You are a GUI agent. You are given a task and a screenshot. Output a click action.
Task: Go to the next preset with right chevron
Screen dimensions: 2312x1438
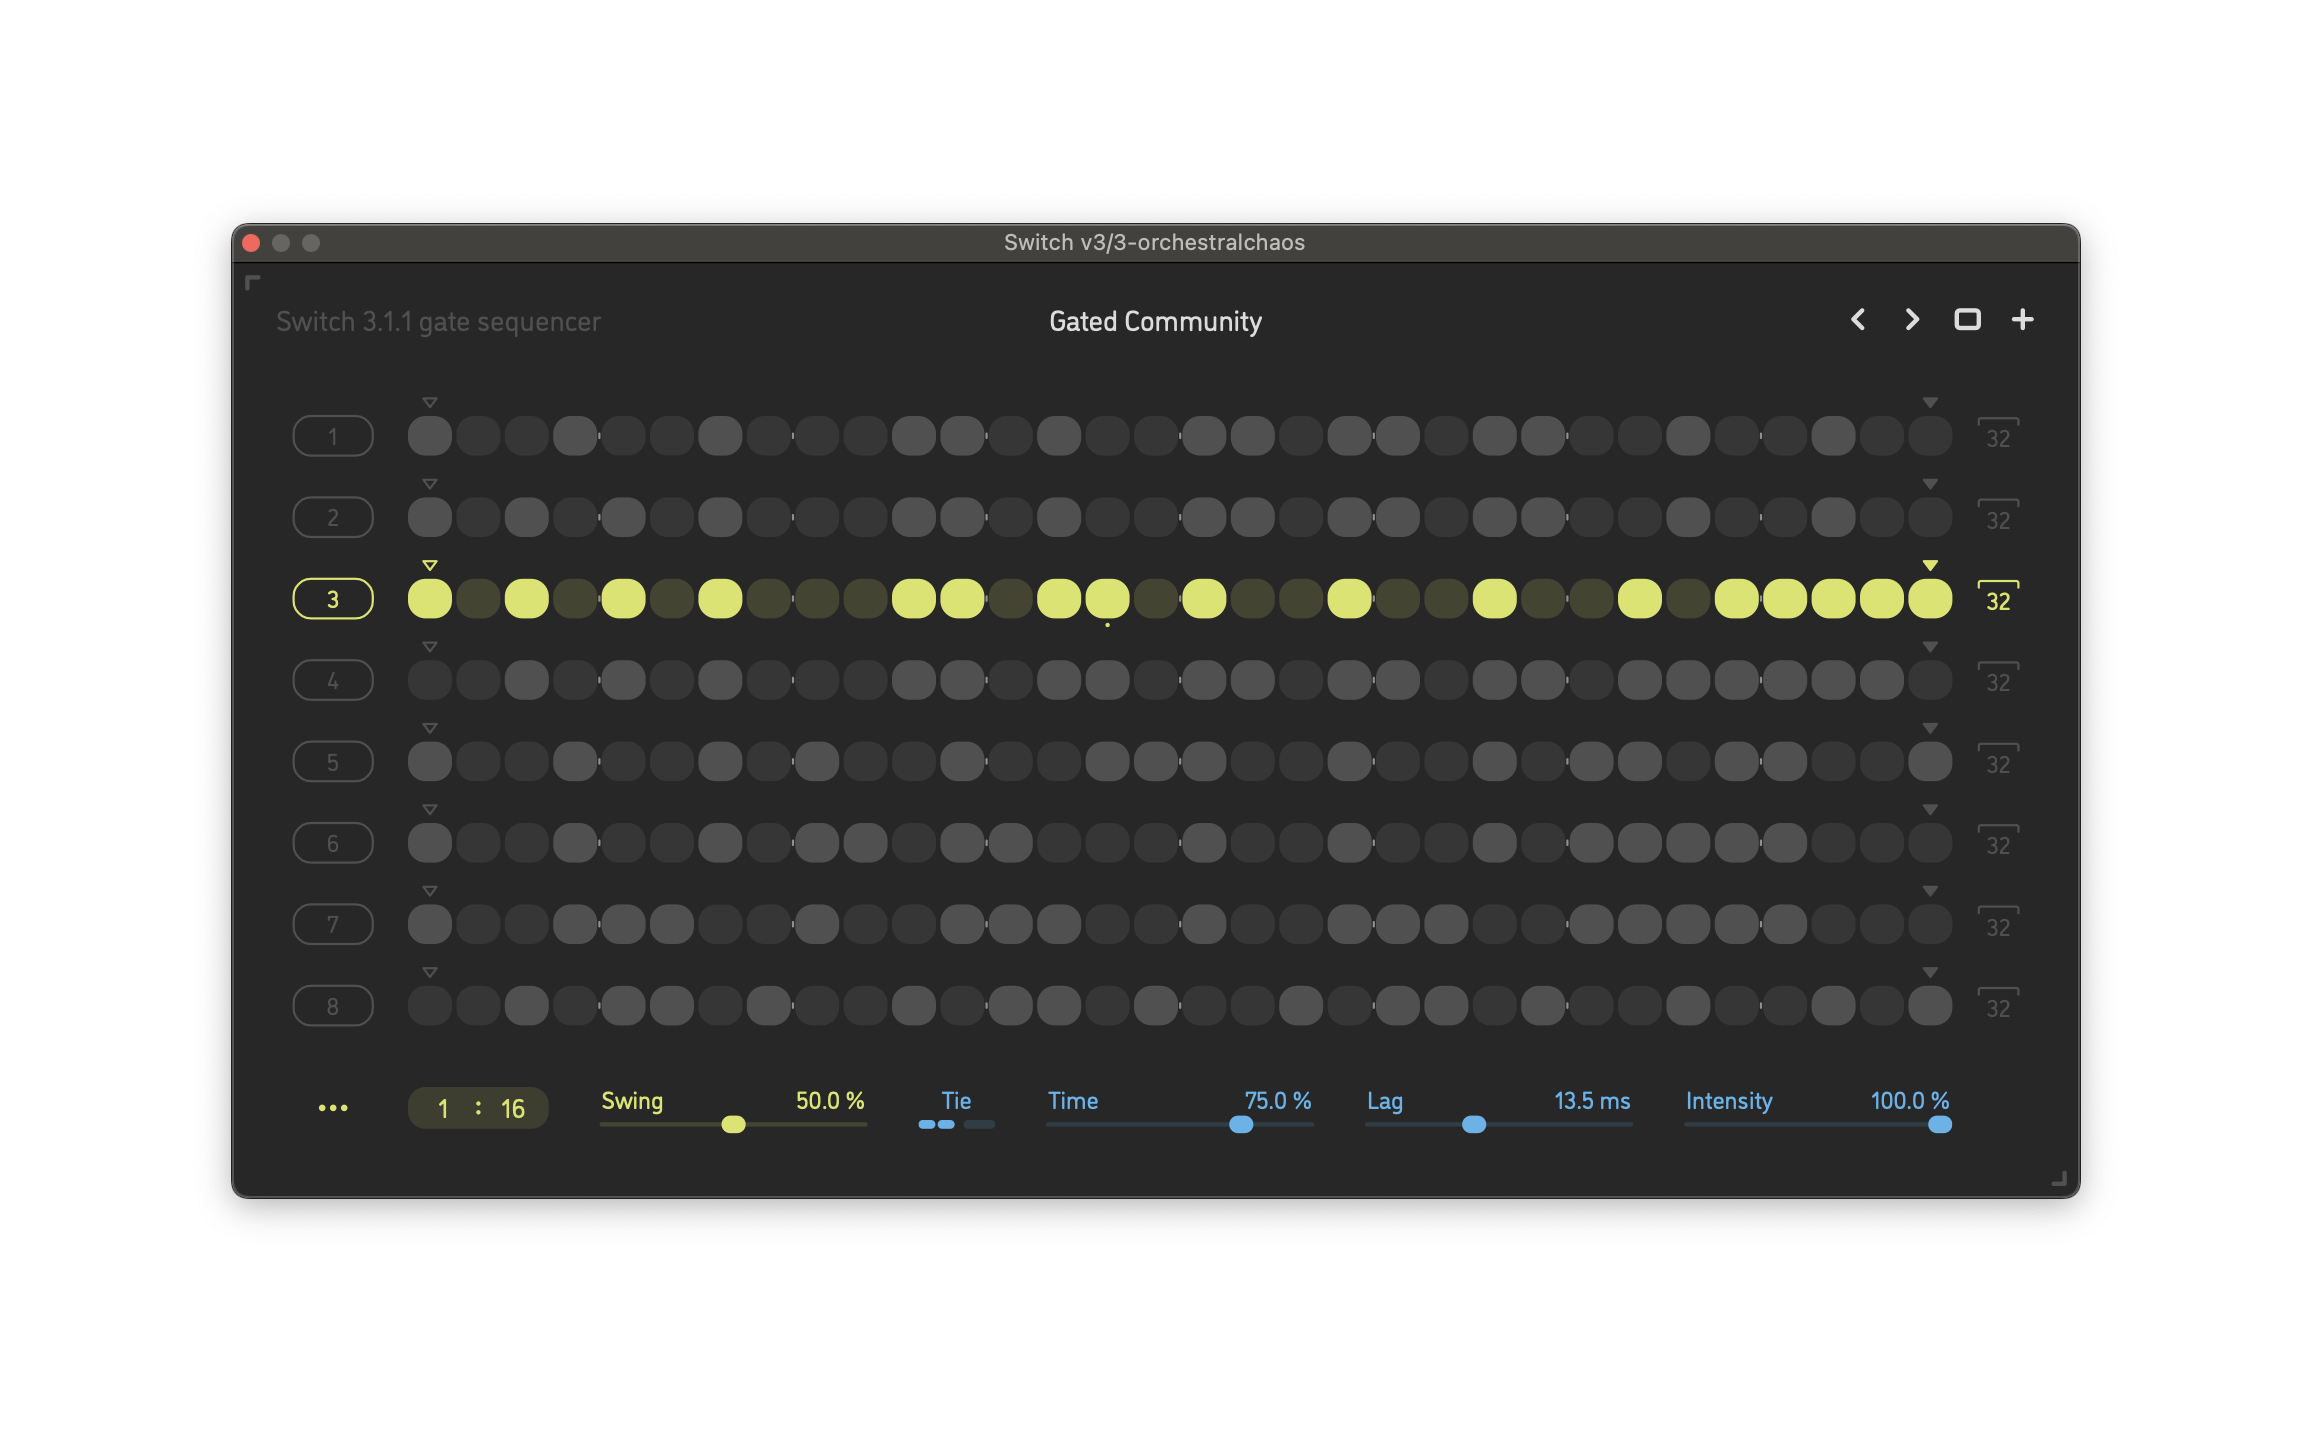1912,319
